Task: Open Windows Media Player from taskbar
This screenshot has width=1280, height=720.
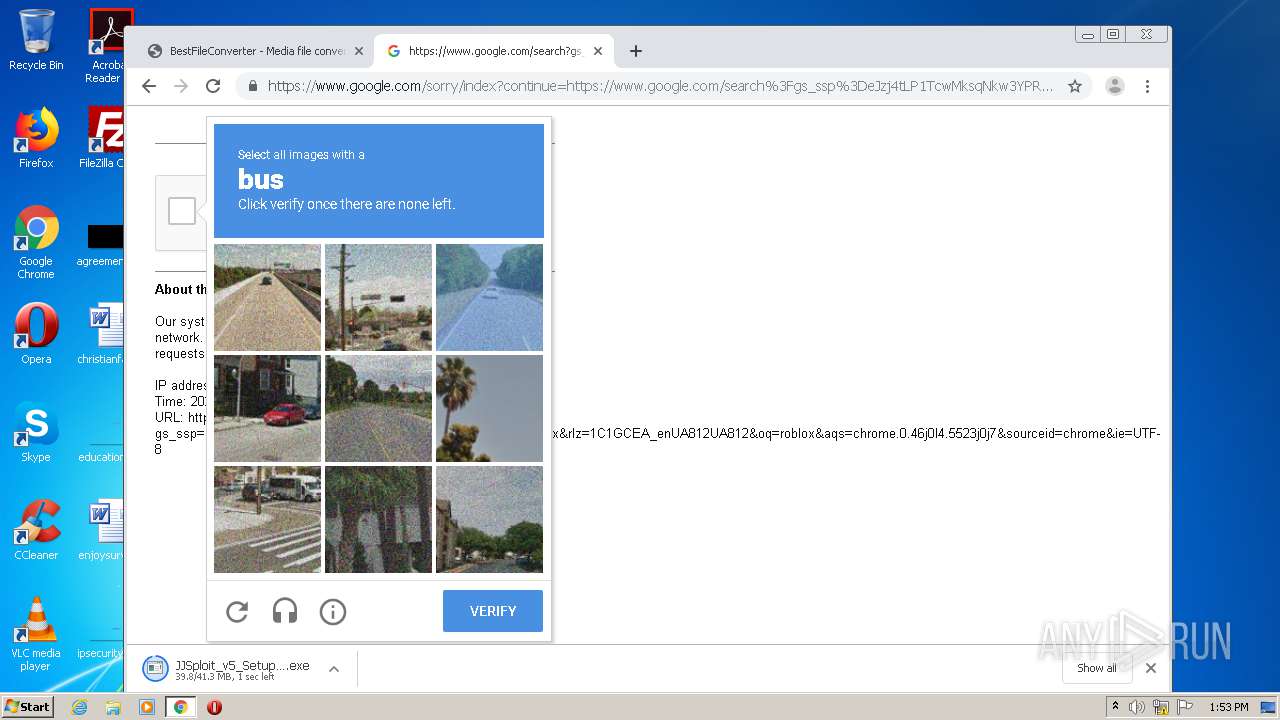Action: (147, 707)
